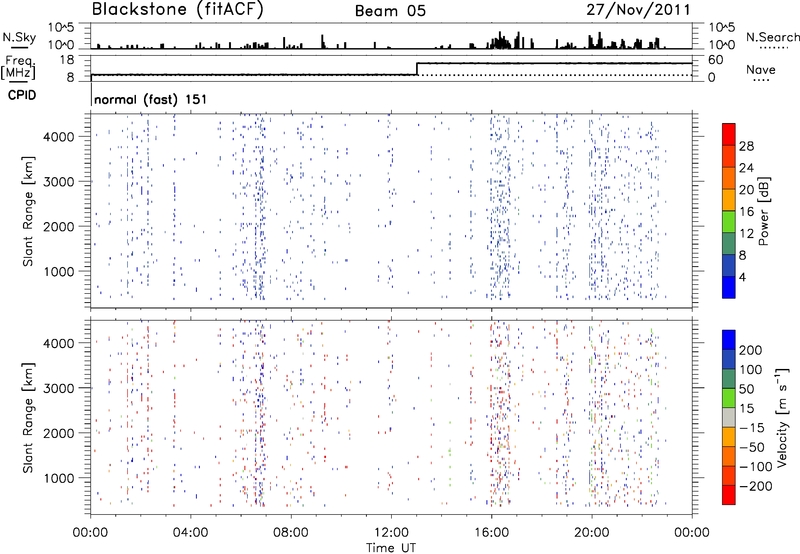Click the 'normal (fast) 151' text
Screen dimensions: 800x554
[151, 99]
